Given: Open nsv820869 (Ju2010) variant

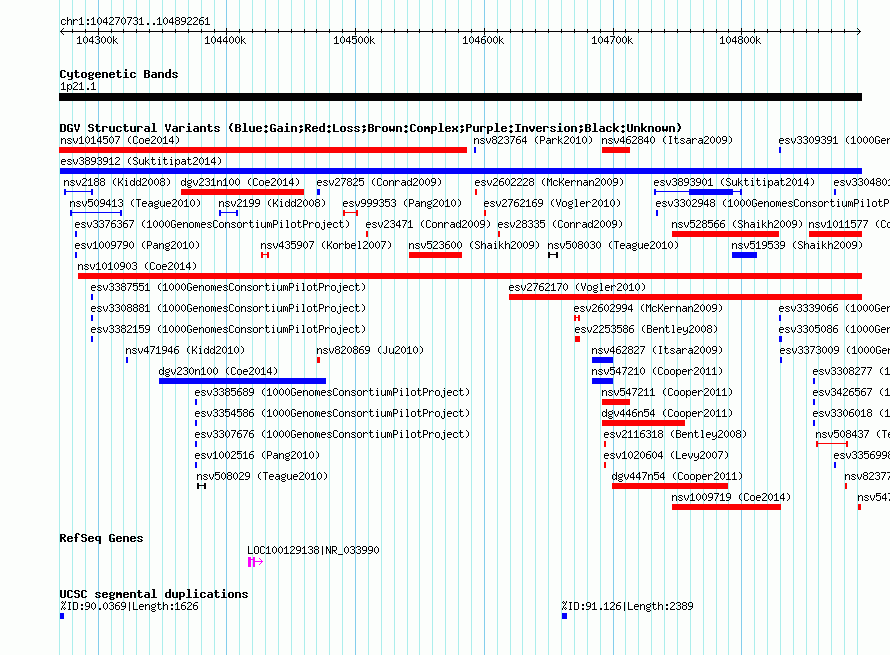Looking at the screenshot, I should pos(370,350).
